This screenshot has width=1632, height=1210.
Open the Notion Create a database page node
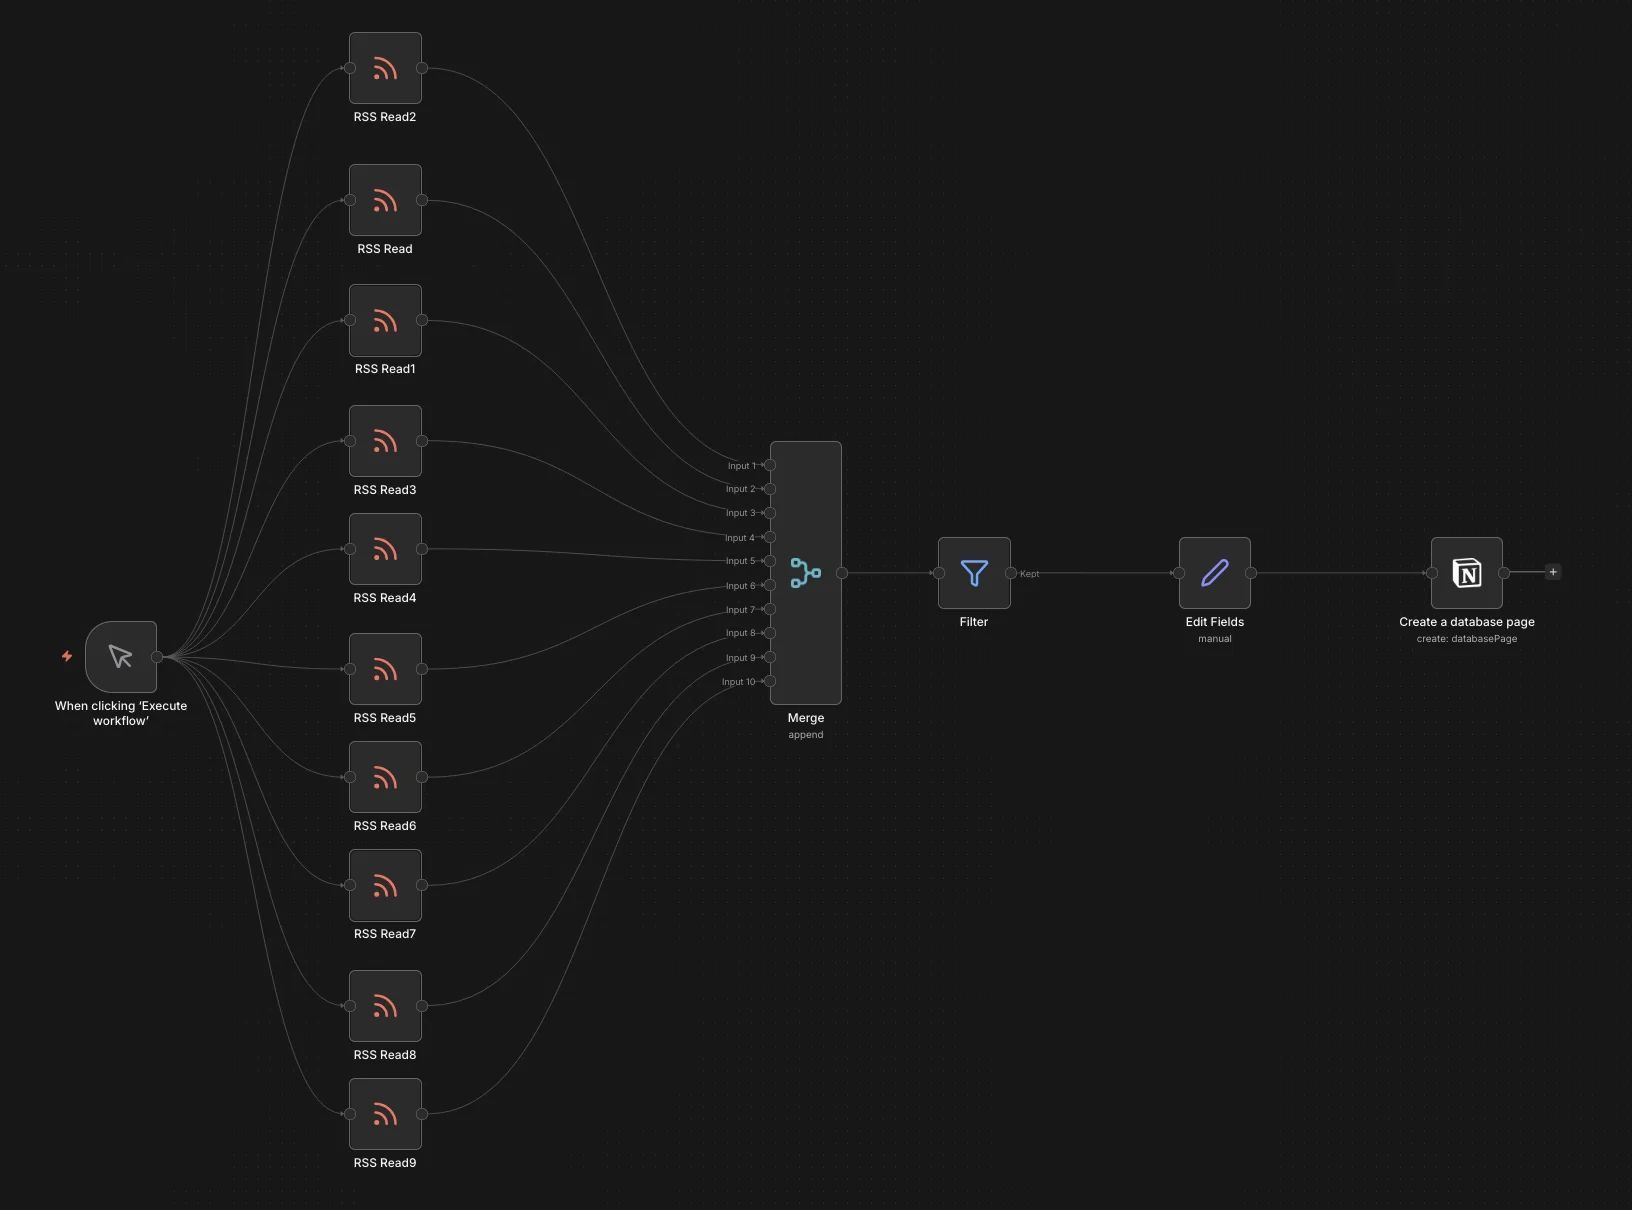(1467, 573)
